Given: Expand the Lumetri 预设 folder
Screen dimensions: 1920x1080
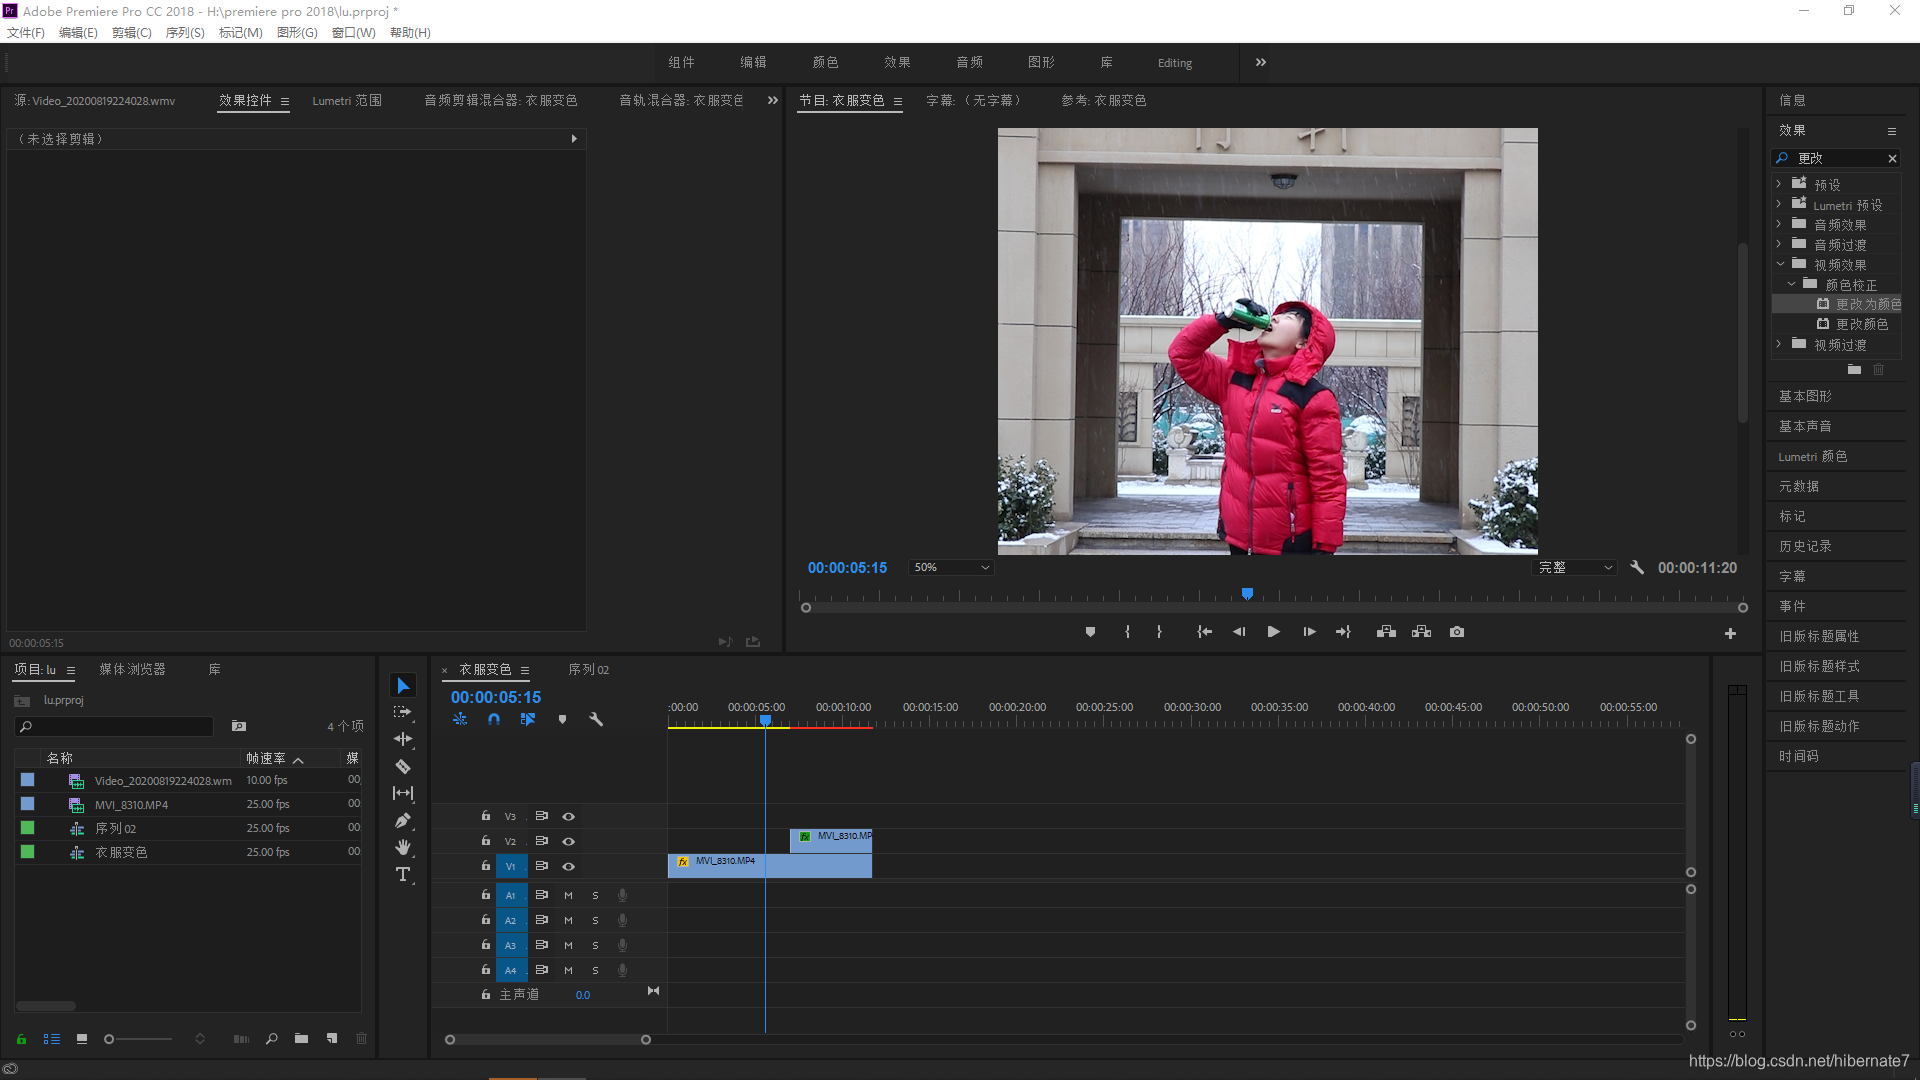Looking at the screenshot, I should coord(1779,204).
